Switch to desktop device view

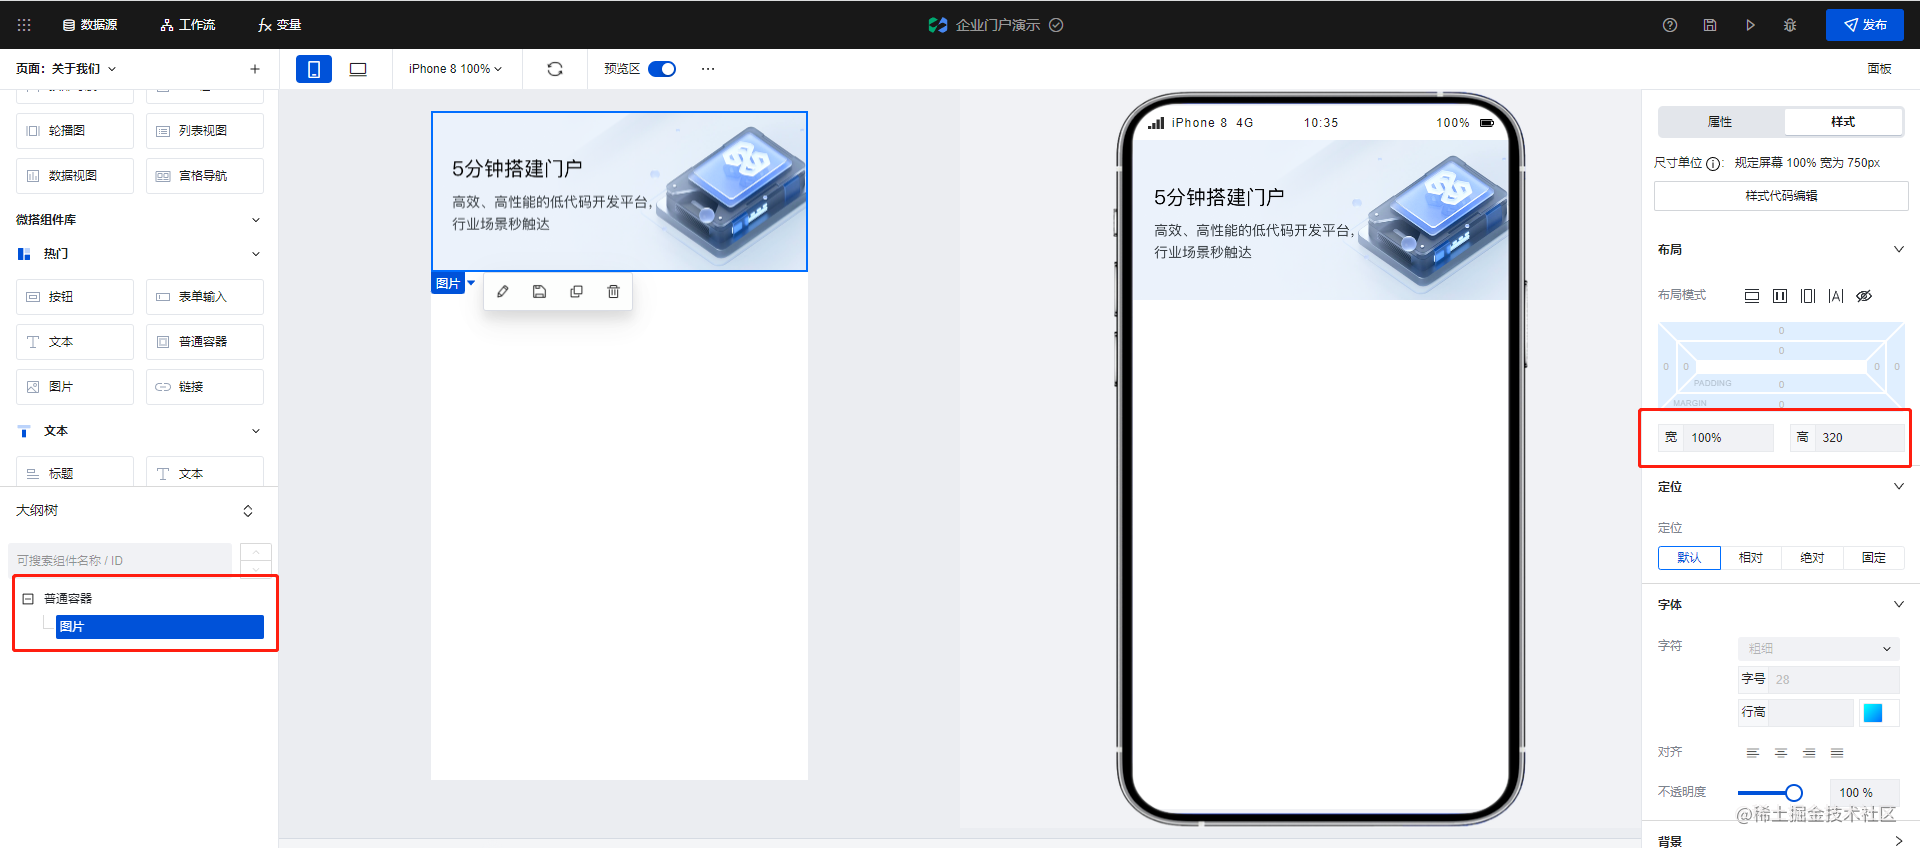pos(358,69)
